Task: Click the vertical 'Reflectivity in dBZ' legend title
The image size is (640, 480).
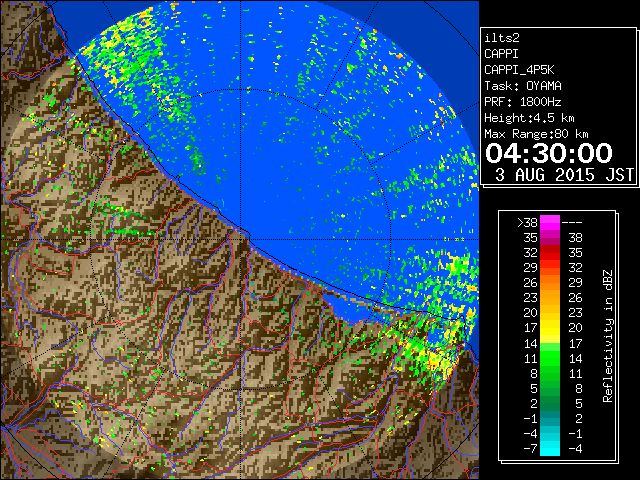Action: pos(608,336)
